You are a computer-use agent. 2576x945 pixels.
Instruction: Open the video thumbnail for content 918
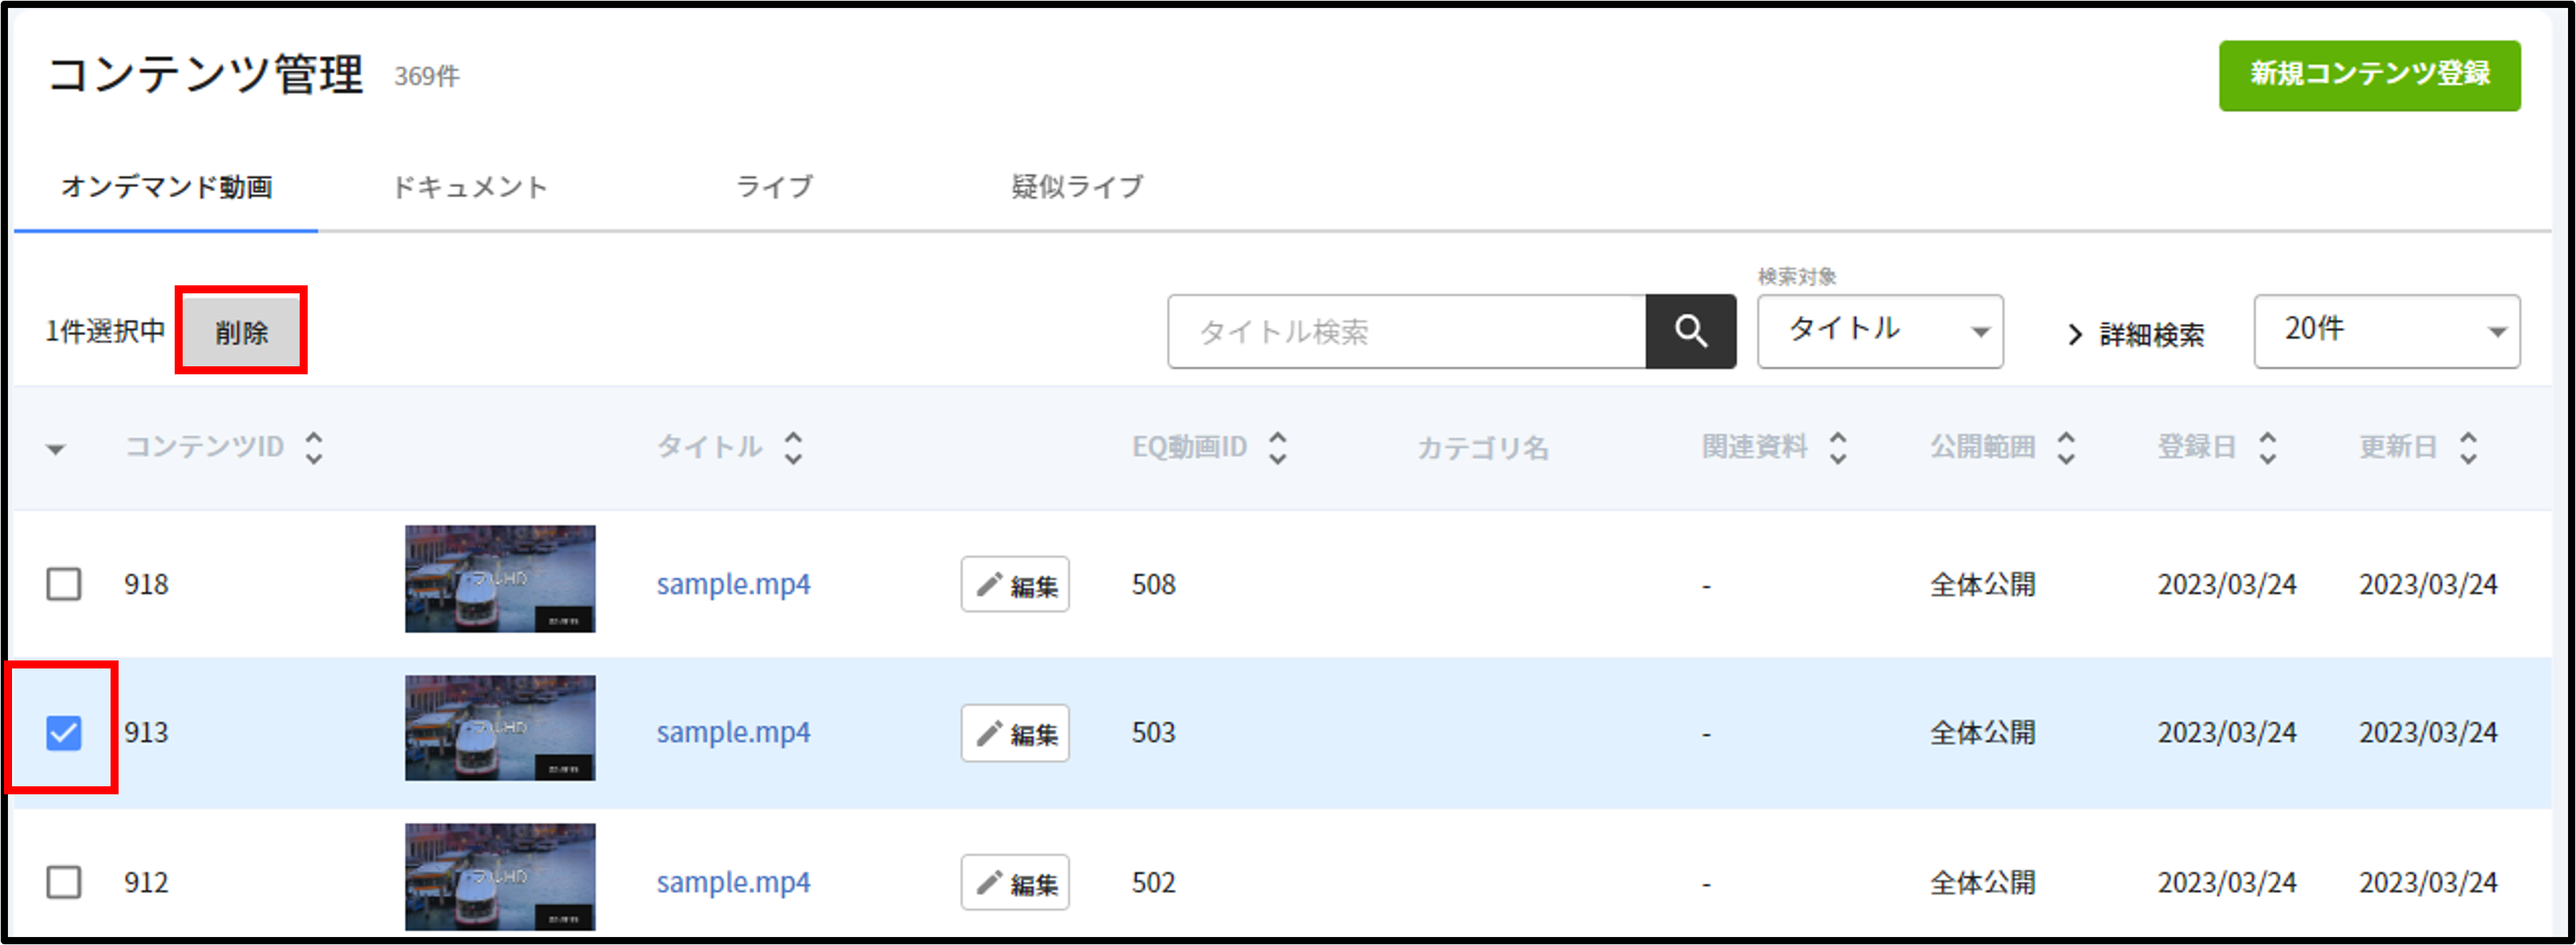500,579
